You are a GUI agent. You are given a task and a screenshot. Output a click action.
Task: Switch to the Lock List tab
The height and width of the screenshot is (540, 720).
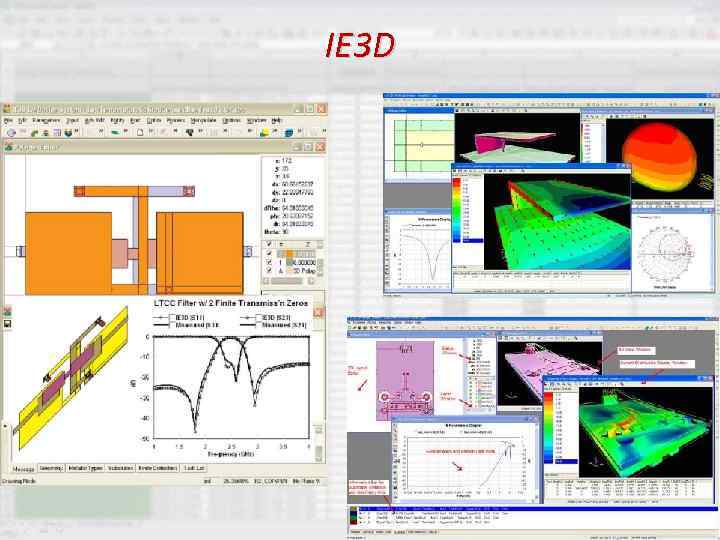pyautogui.click(x=194, y=468)
